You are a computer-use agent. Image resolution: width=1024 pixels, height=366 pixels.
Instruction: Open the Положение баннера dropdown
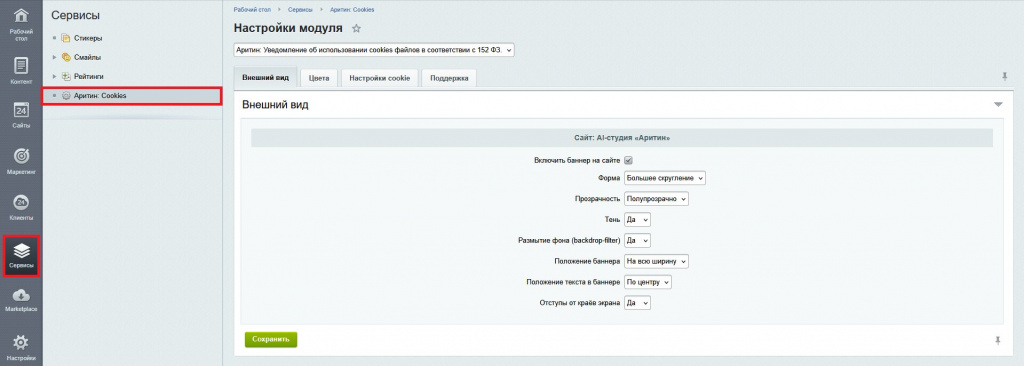(656, 261)
